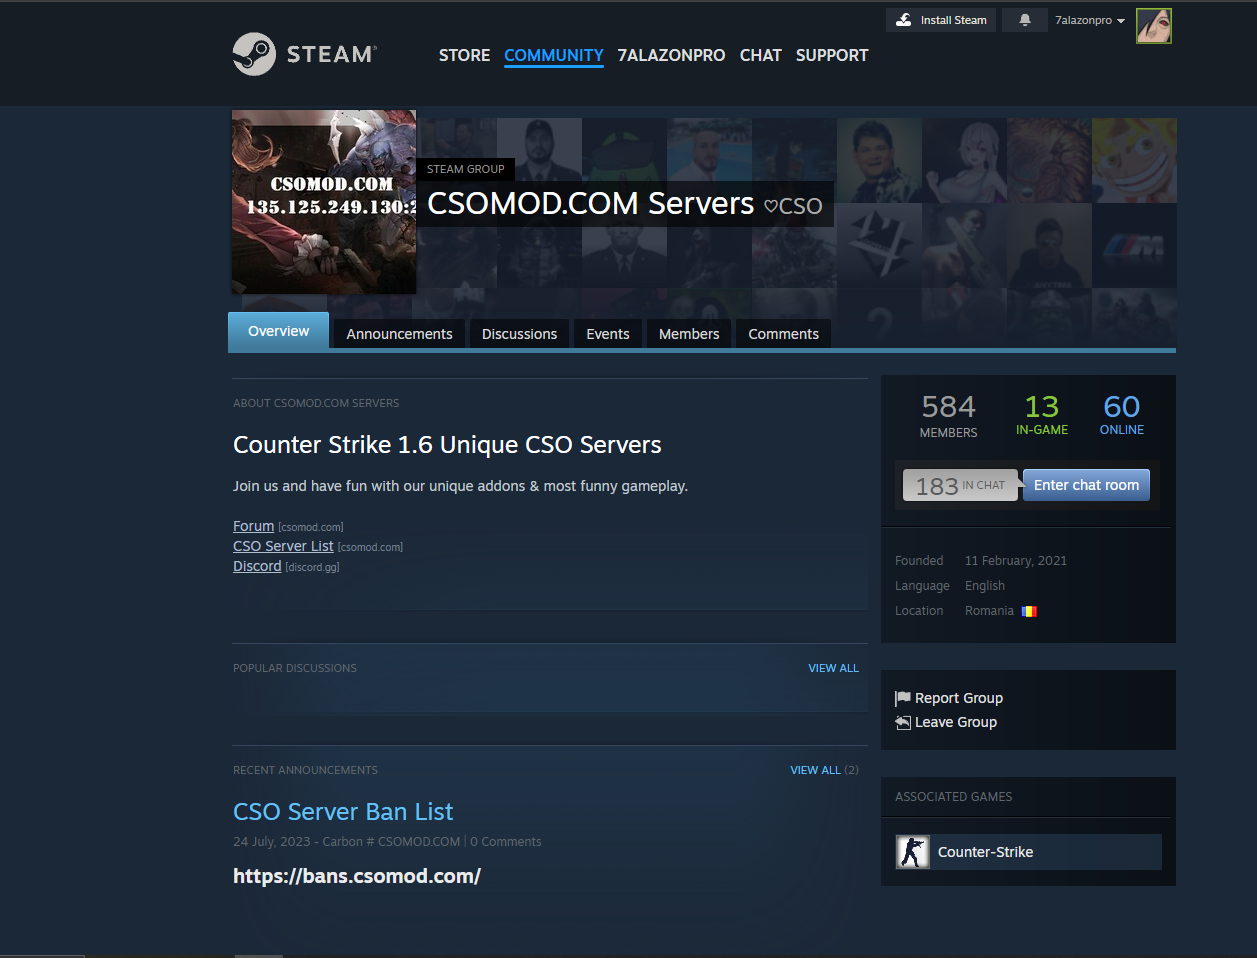Open the COMMUNITY menu
Image resolution: width=1257 pixels, height=958 pixels.
click(553, 55)
